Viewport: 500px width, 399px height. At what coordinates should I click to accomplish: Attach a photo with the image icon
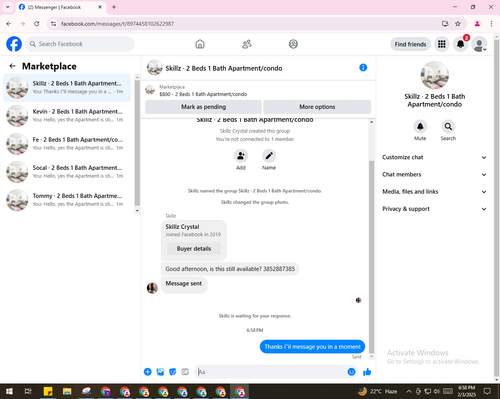[x=160, y=372]
